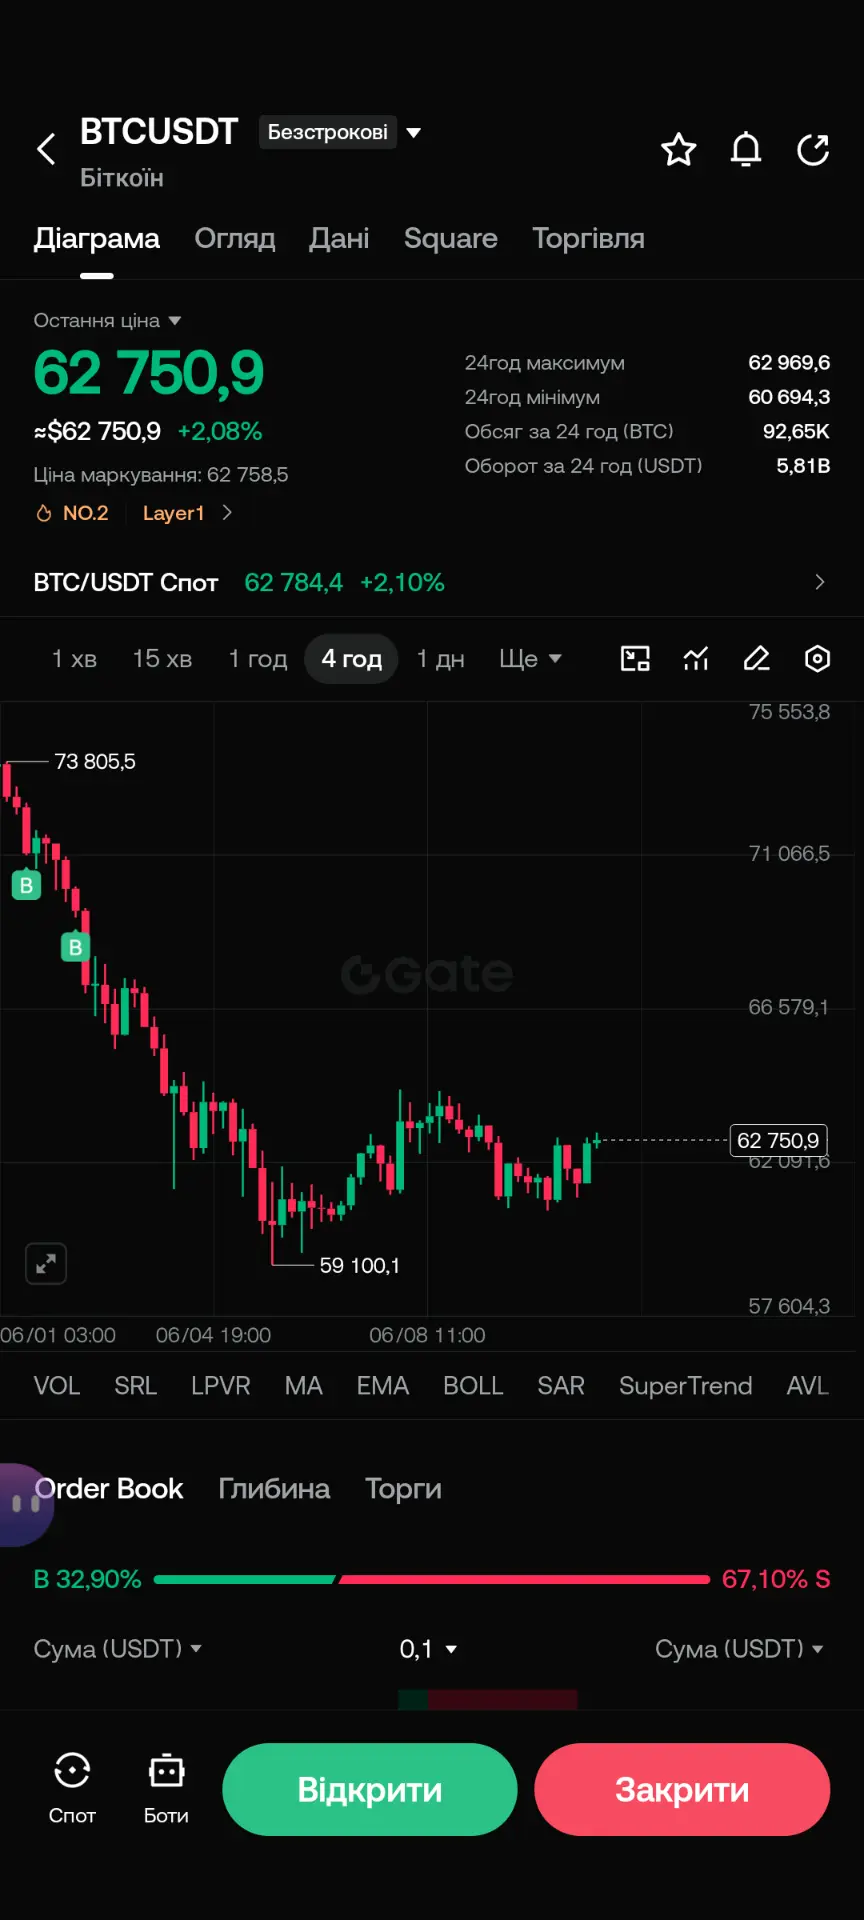
Task: Open chart settings hexagon icon
Action: tap(818, 659)
